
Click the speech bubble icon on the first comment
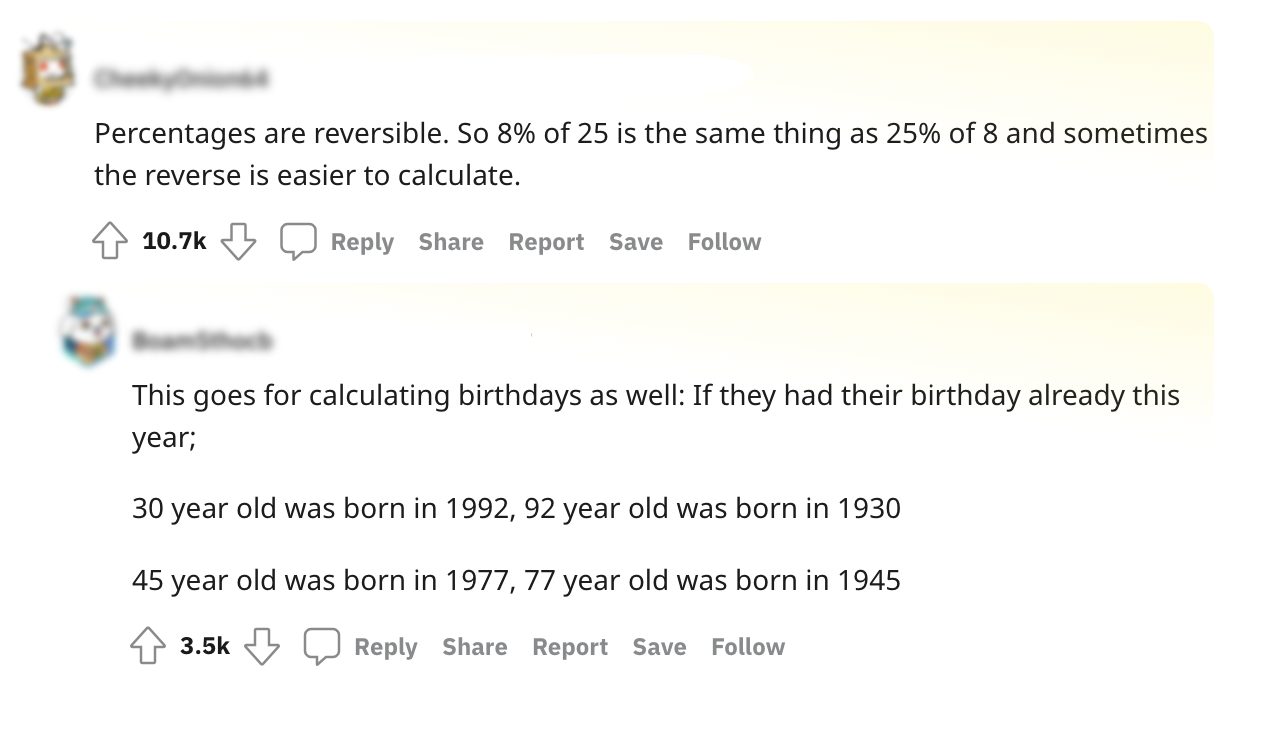298,241
